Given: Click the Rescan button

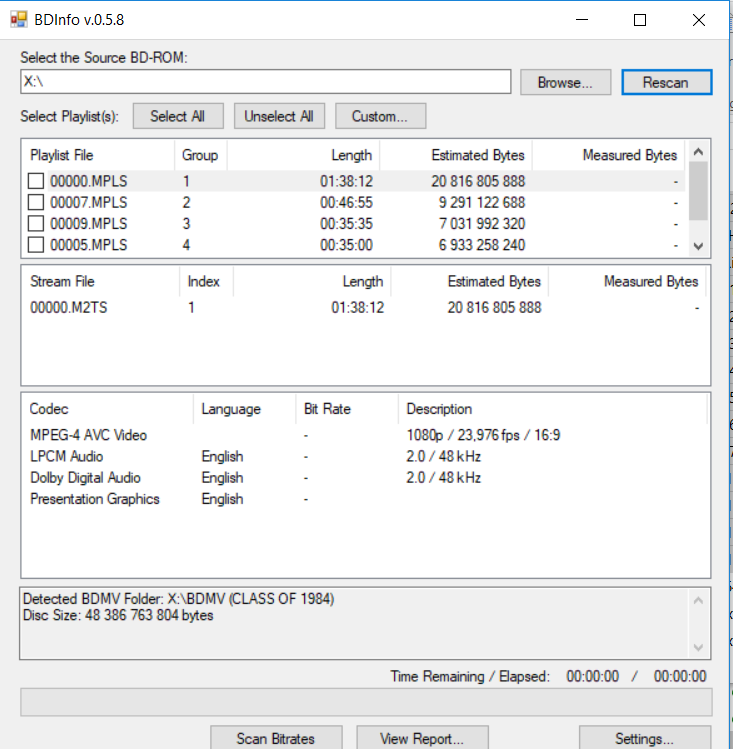Looking at the screenshot, I should [x=666, y=82].
